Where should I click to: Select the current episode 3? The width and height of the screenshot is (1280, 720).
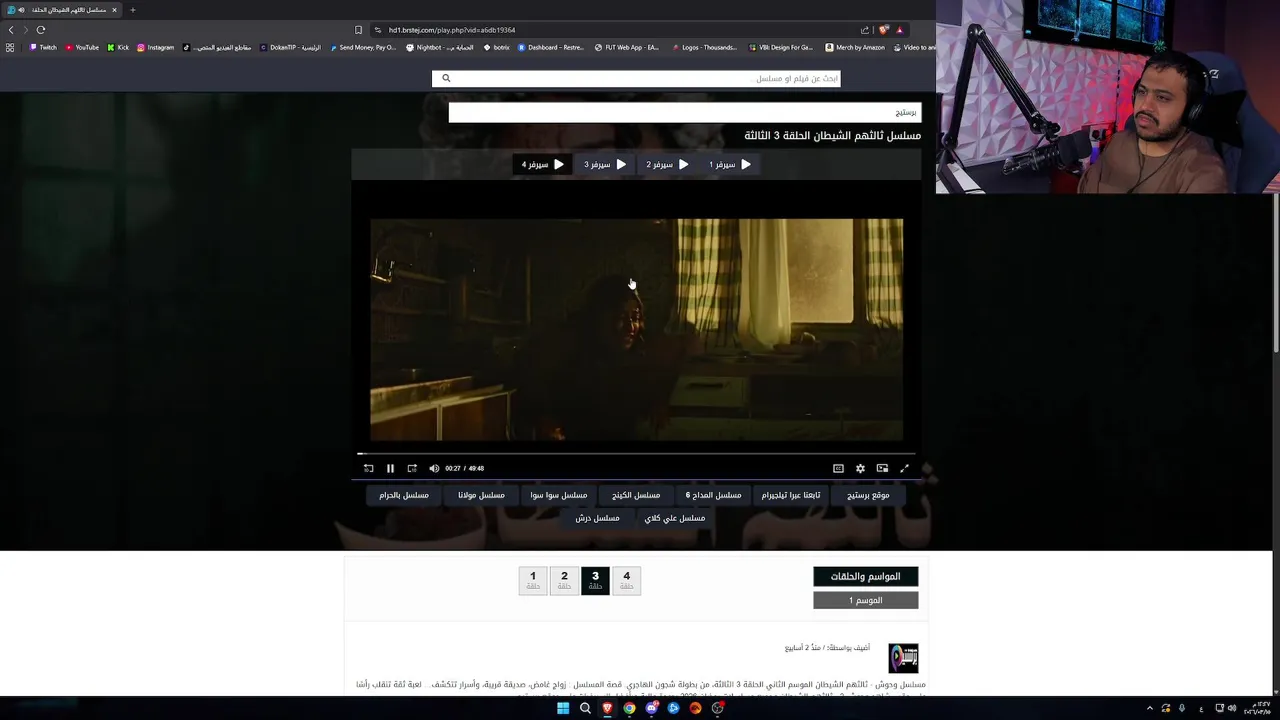(595, 580)
